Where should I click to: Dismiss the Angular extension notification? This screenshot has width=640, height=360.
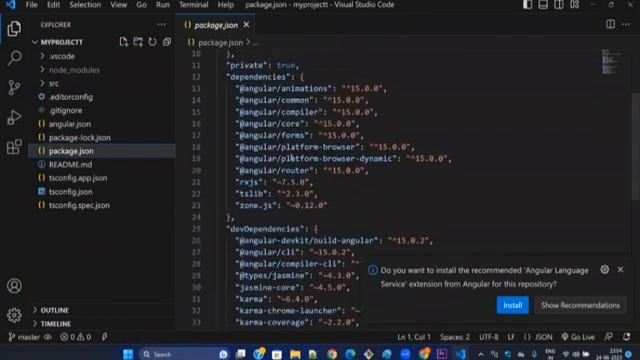click(620, 269)
